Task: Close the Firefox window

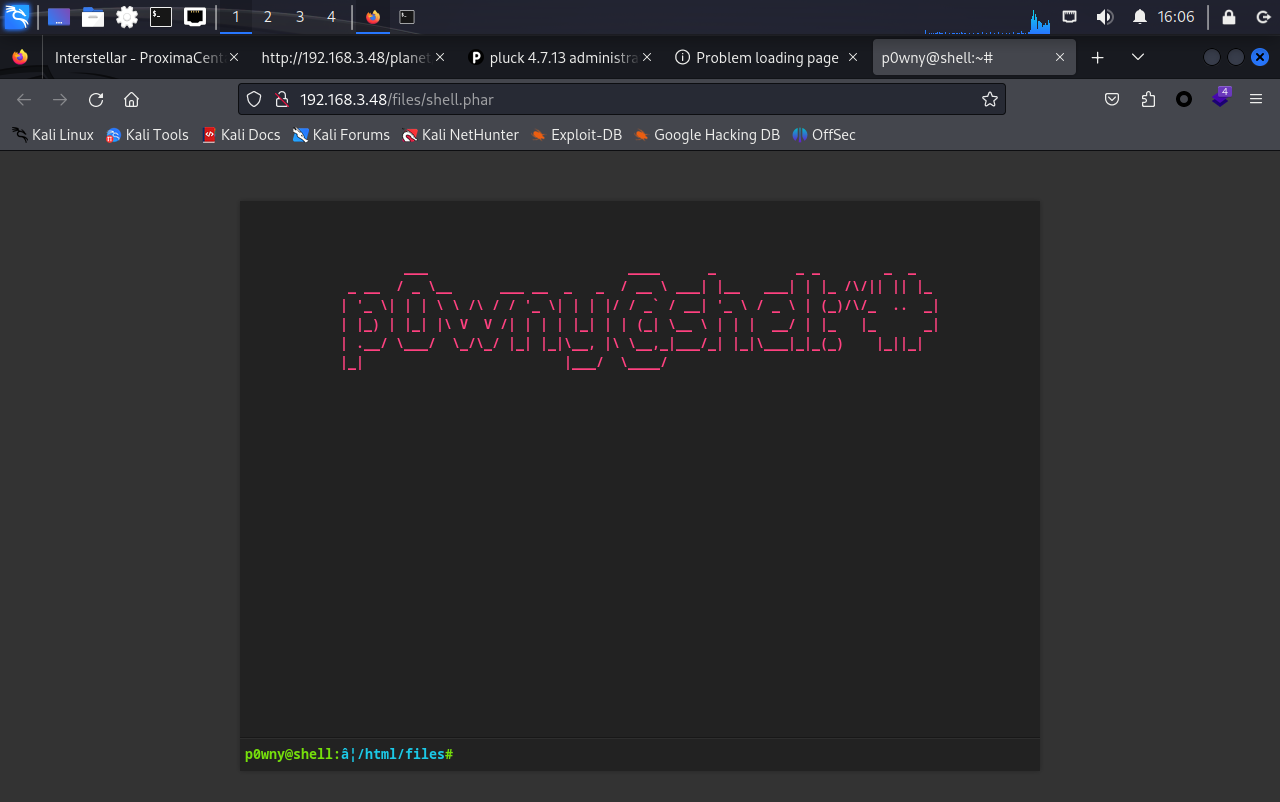Action: tap(1260, 58)
